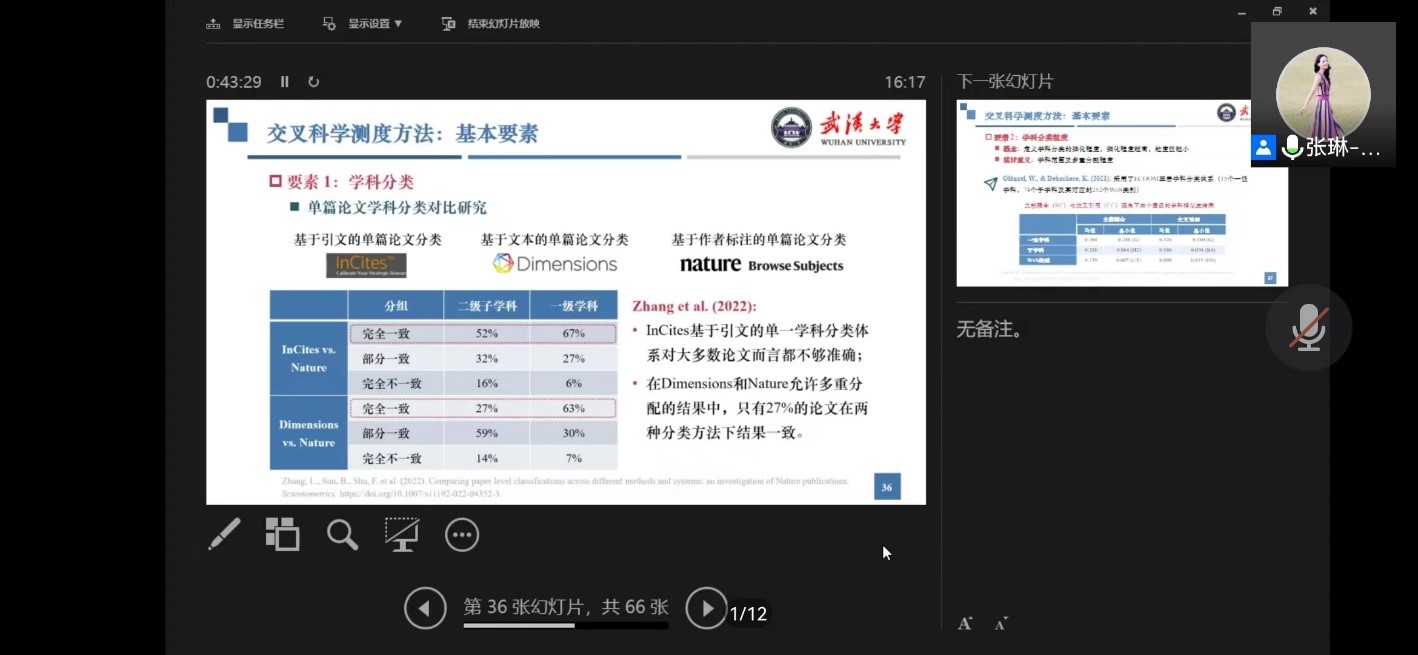Click the 无备注 notes area
This screenshot has width=1418, height=655.
coord(989,328)
